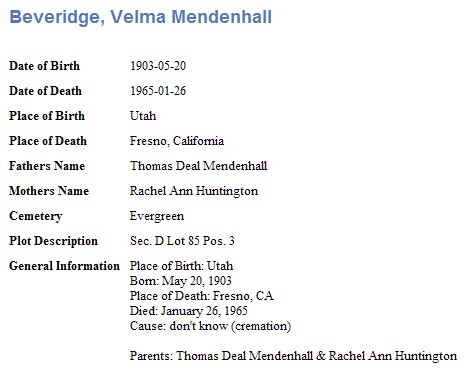Select the Cemetery label
474x386 pixels.
point(36,216)
